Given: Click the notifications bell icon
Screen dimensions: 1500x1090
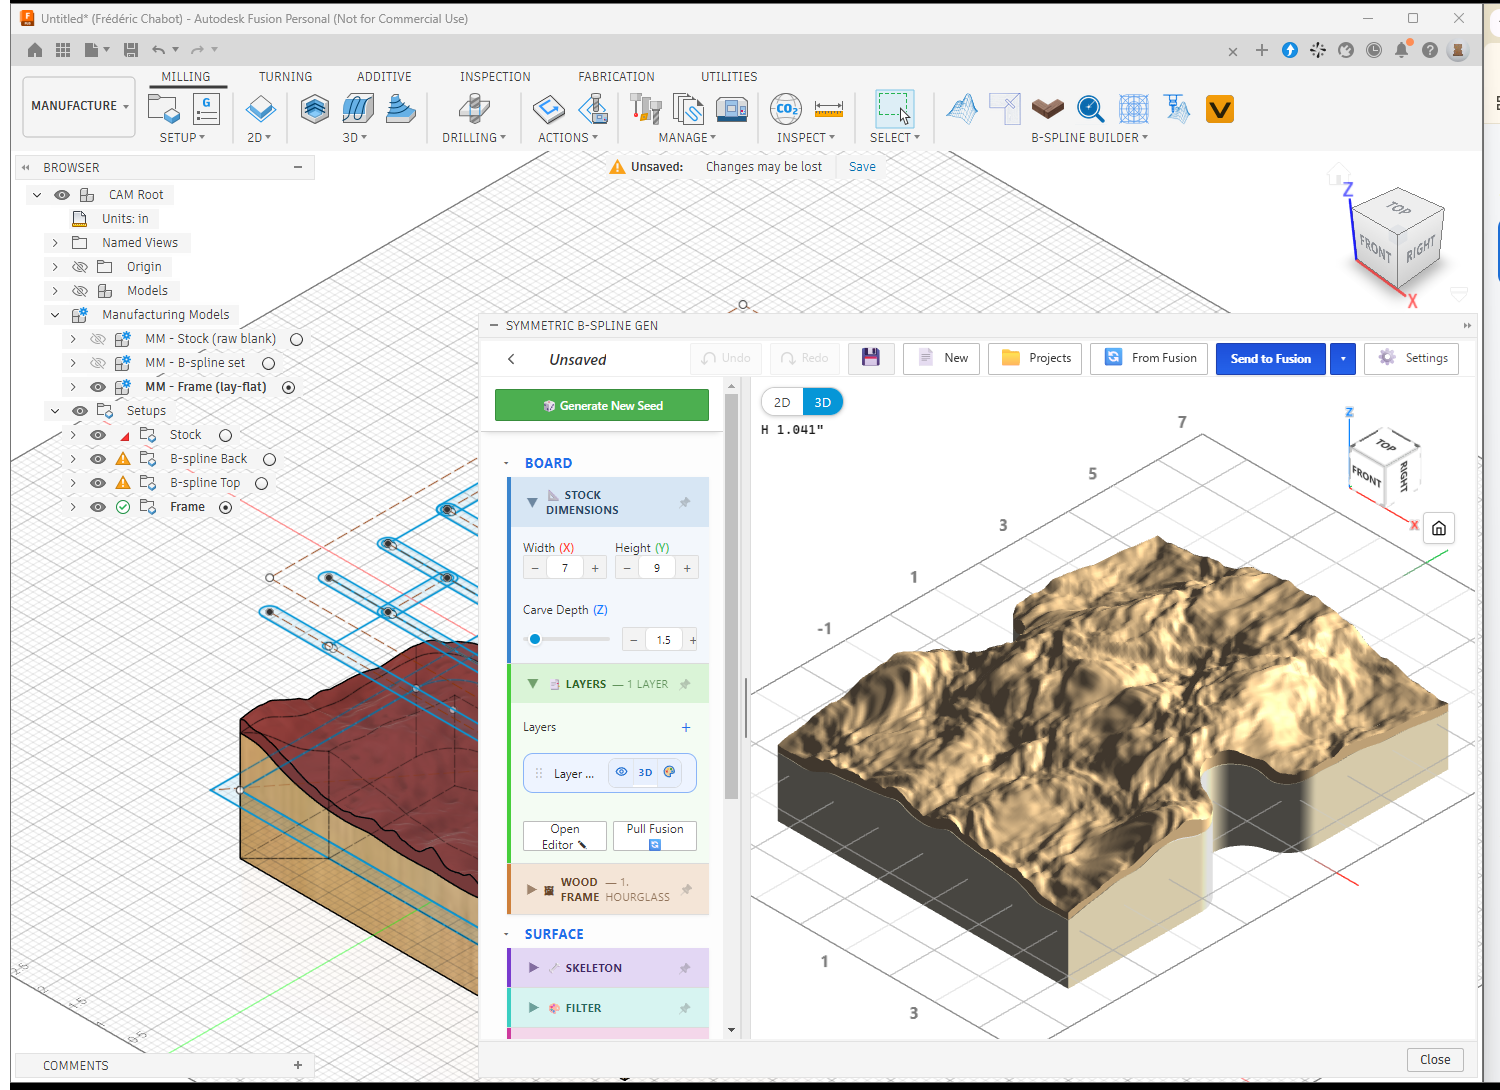Looking at the screenshot, I should [x=1402, y=50].
